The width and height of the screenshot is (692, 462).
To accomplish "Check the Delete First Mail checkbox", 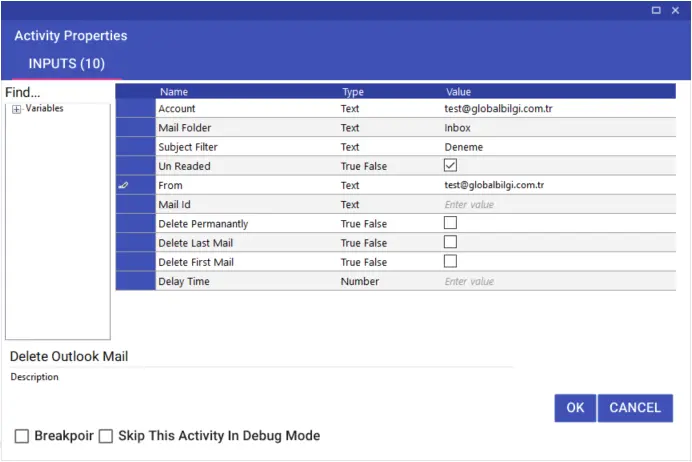I will point(450,261).
